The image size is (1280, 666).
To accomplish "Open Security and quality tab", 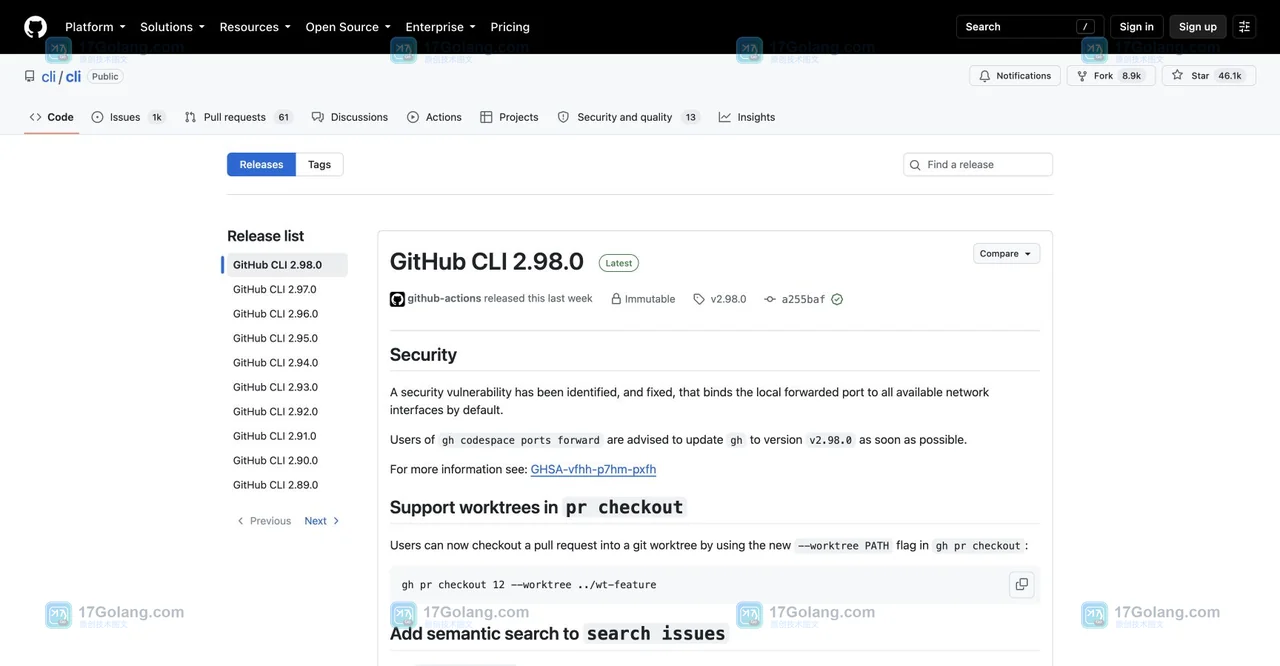I will click(628, 117).
